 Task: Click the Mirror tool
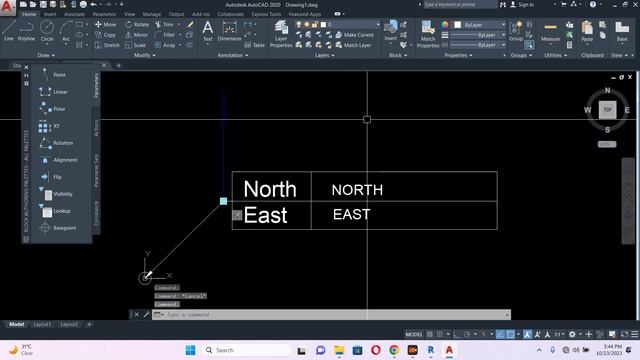(x=137, y=35)
